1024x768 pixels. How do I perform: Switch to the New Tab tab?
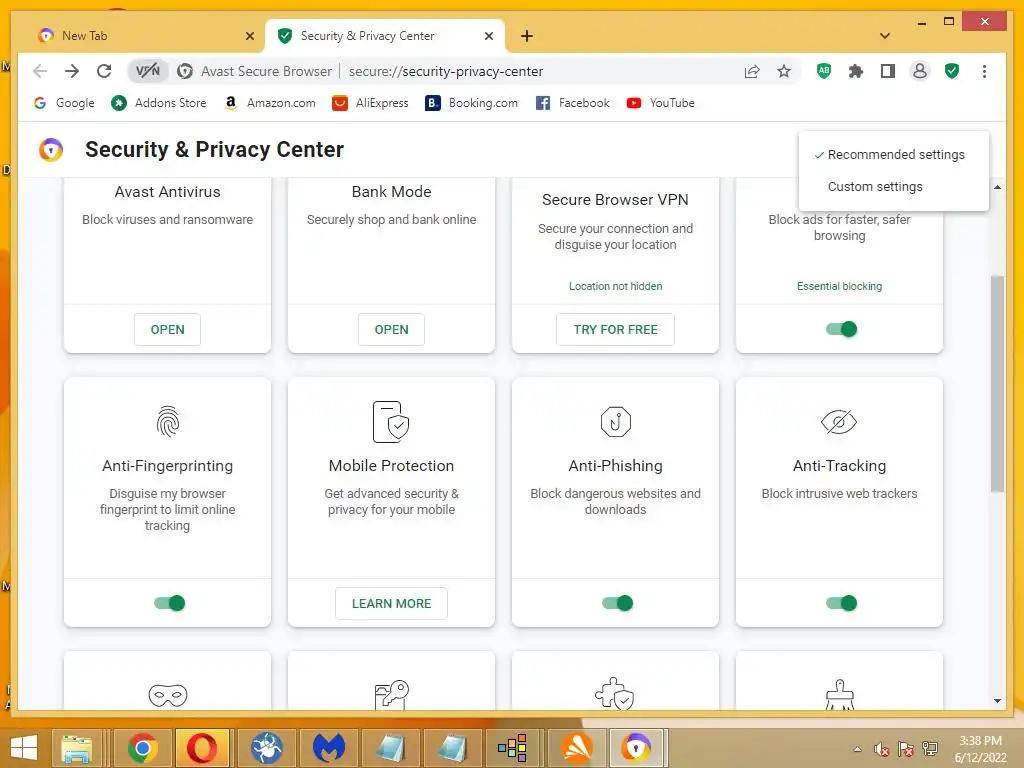coord(144,36)
